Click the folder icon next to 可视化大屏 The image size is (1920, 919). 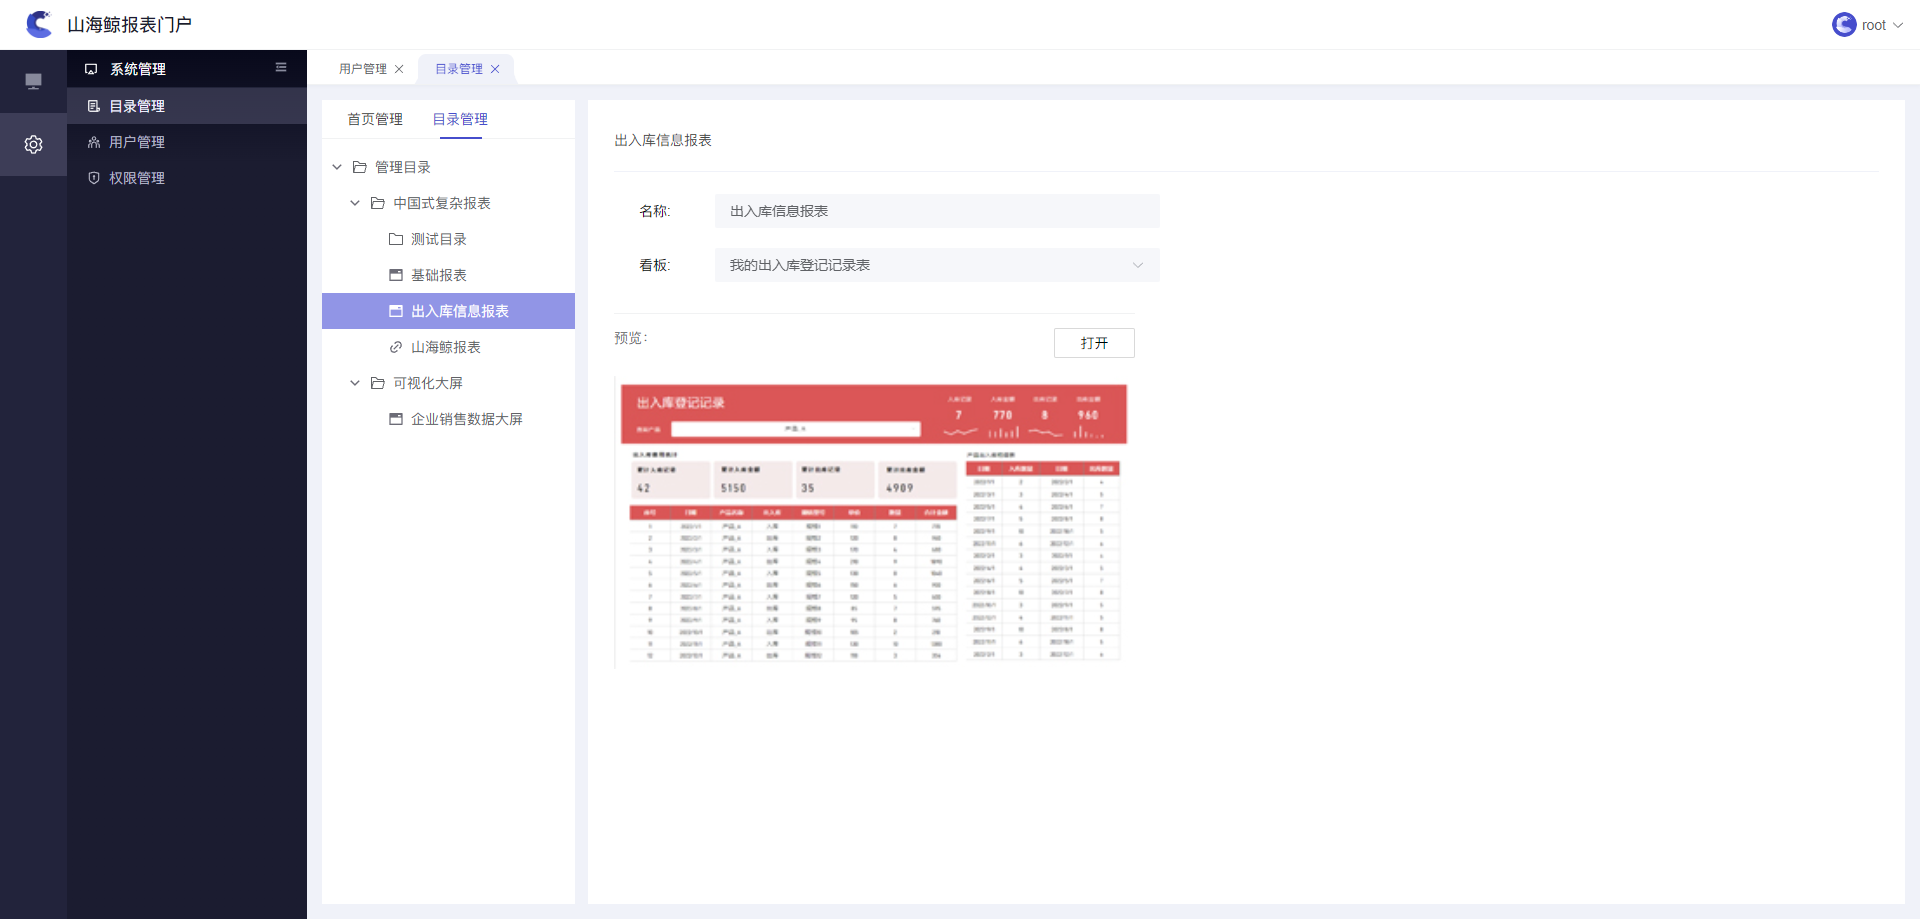[378, 383]
